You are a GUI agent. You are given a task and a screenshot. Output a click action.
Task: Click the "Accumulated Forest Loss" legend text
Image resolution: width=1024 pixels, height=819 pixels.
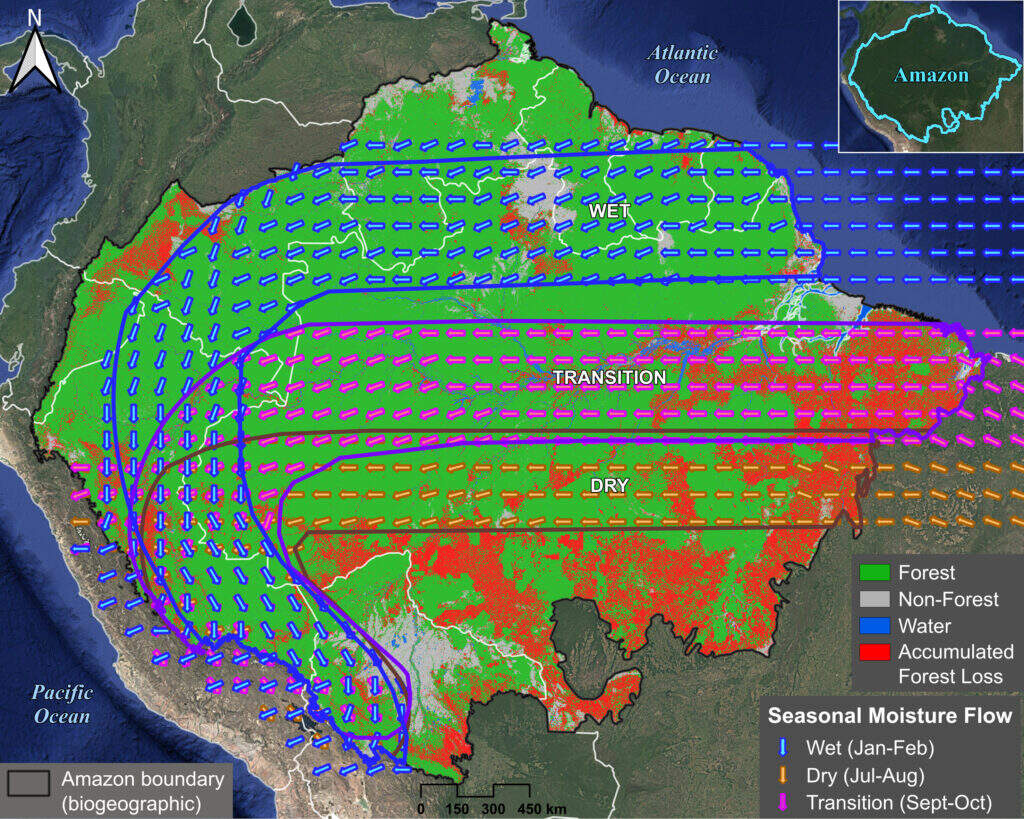(956, 664)
